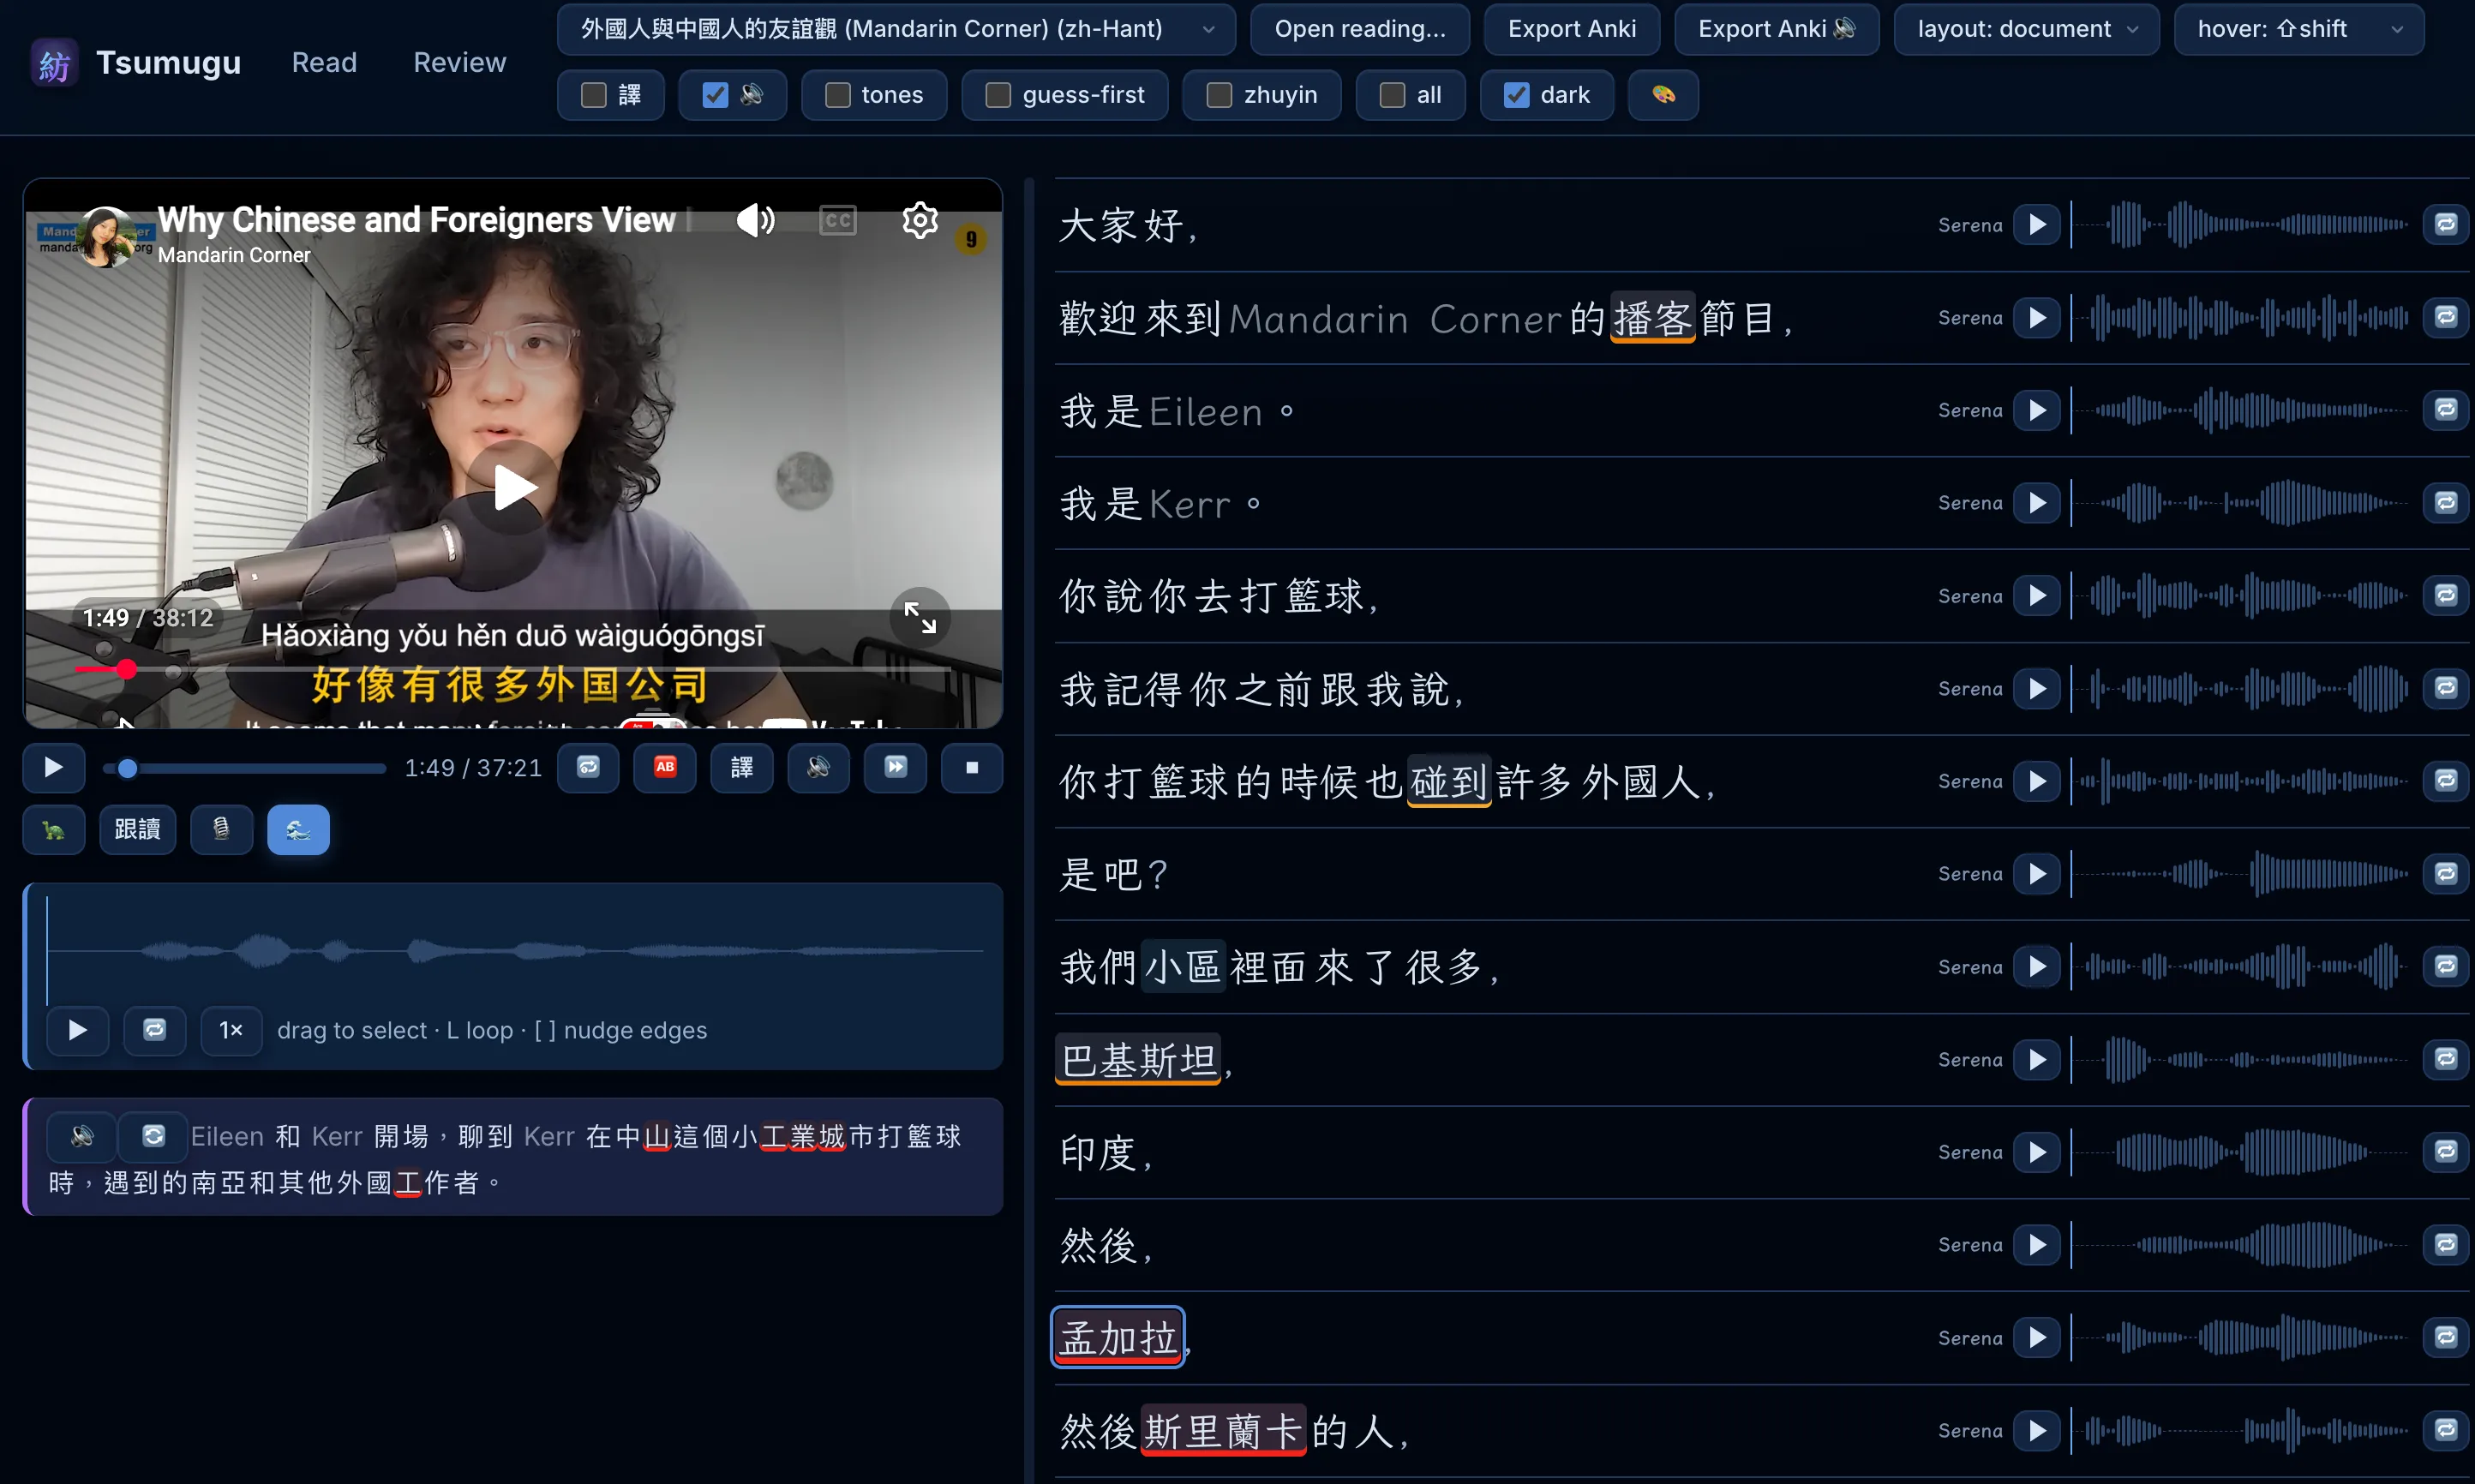Open the document selector dropdown

(896, 29)
